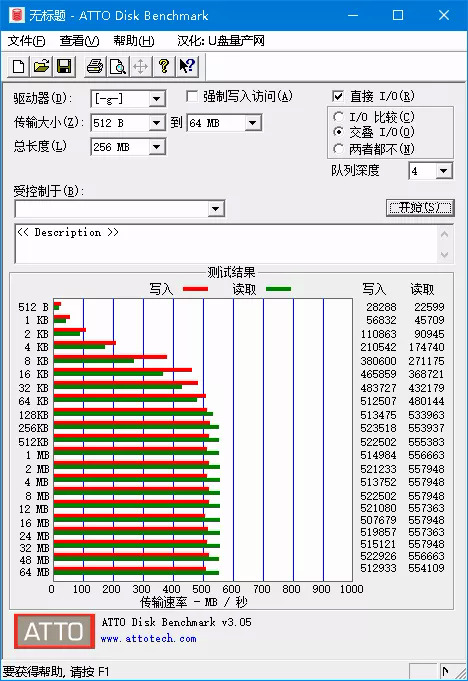
Task: Click the New file toolbar icon
Action: [19, 66]
